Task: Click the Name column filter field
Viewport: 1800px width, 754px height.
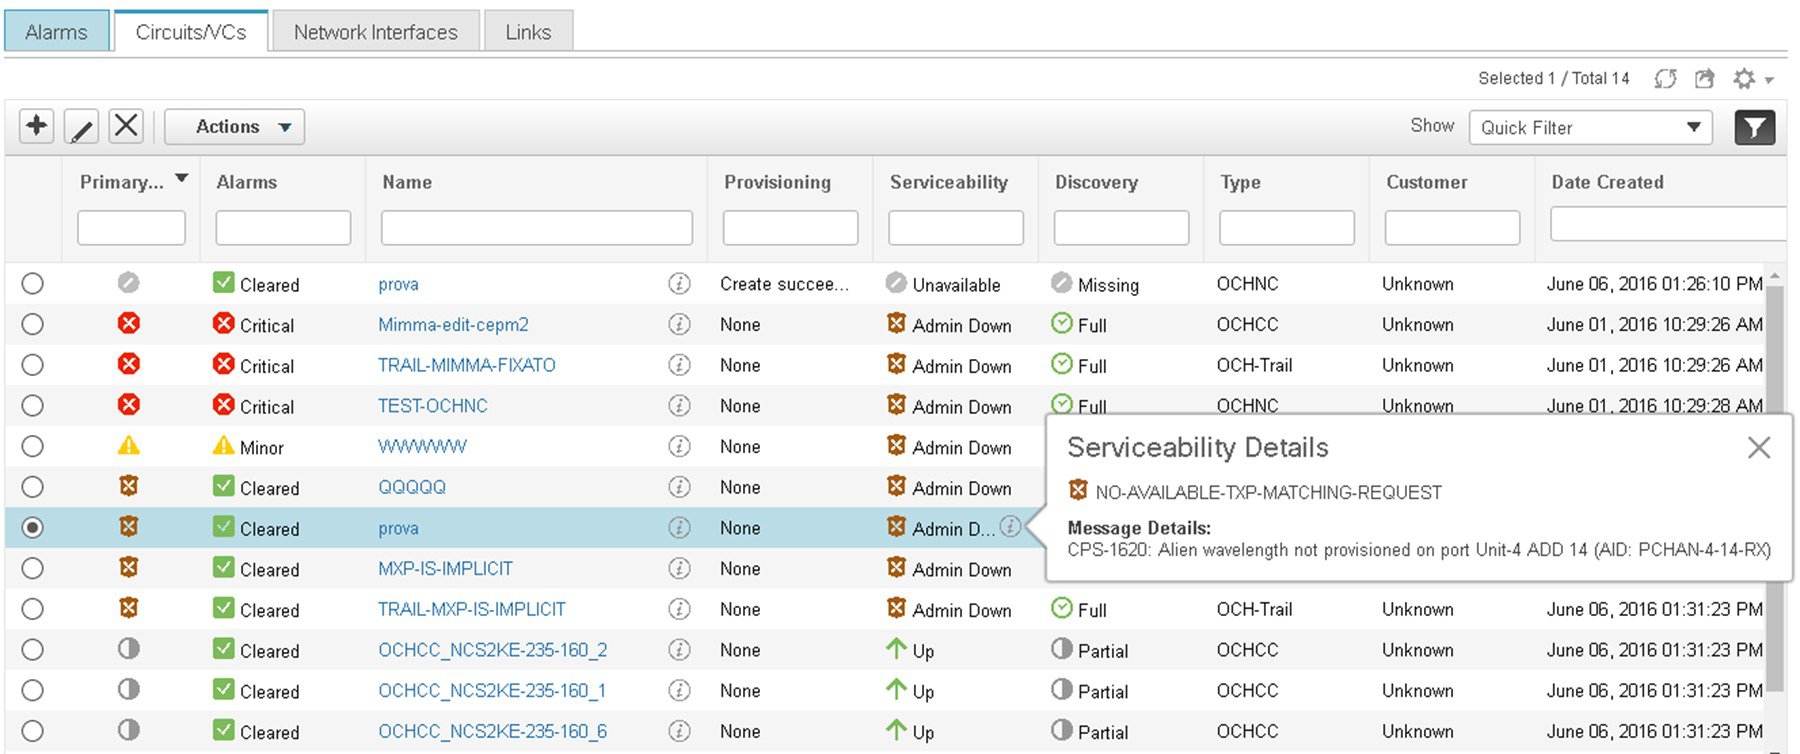Action: click(x=536, y=228)
